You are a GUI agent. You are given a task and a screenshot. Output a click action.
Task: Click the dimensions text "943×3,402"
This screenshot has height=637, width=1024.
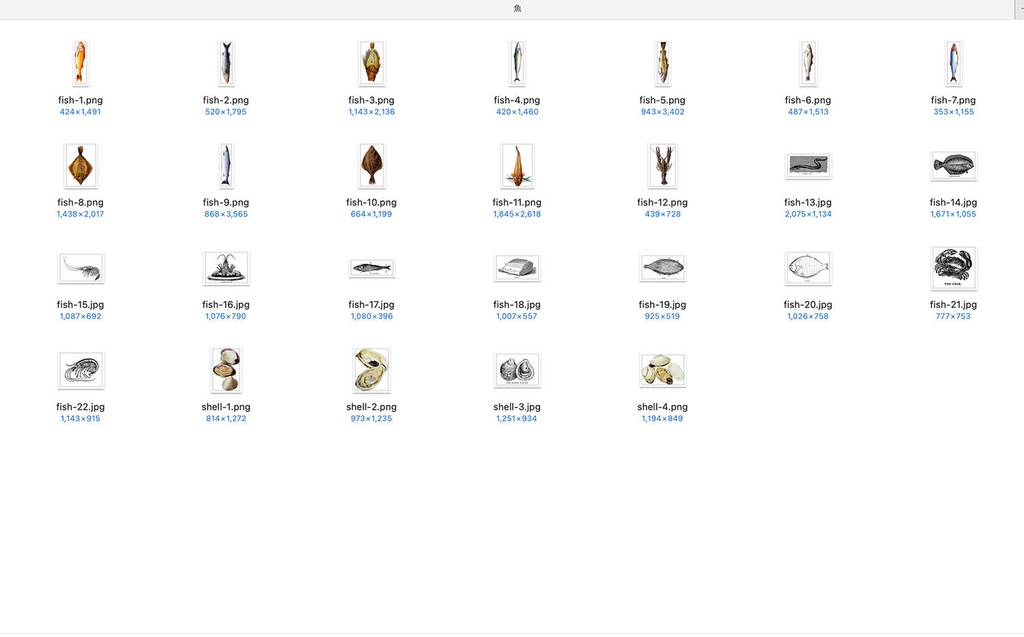[x=662, y=112]
